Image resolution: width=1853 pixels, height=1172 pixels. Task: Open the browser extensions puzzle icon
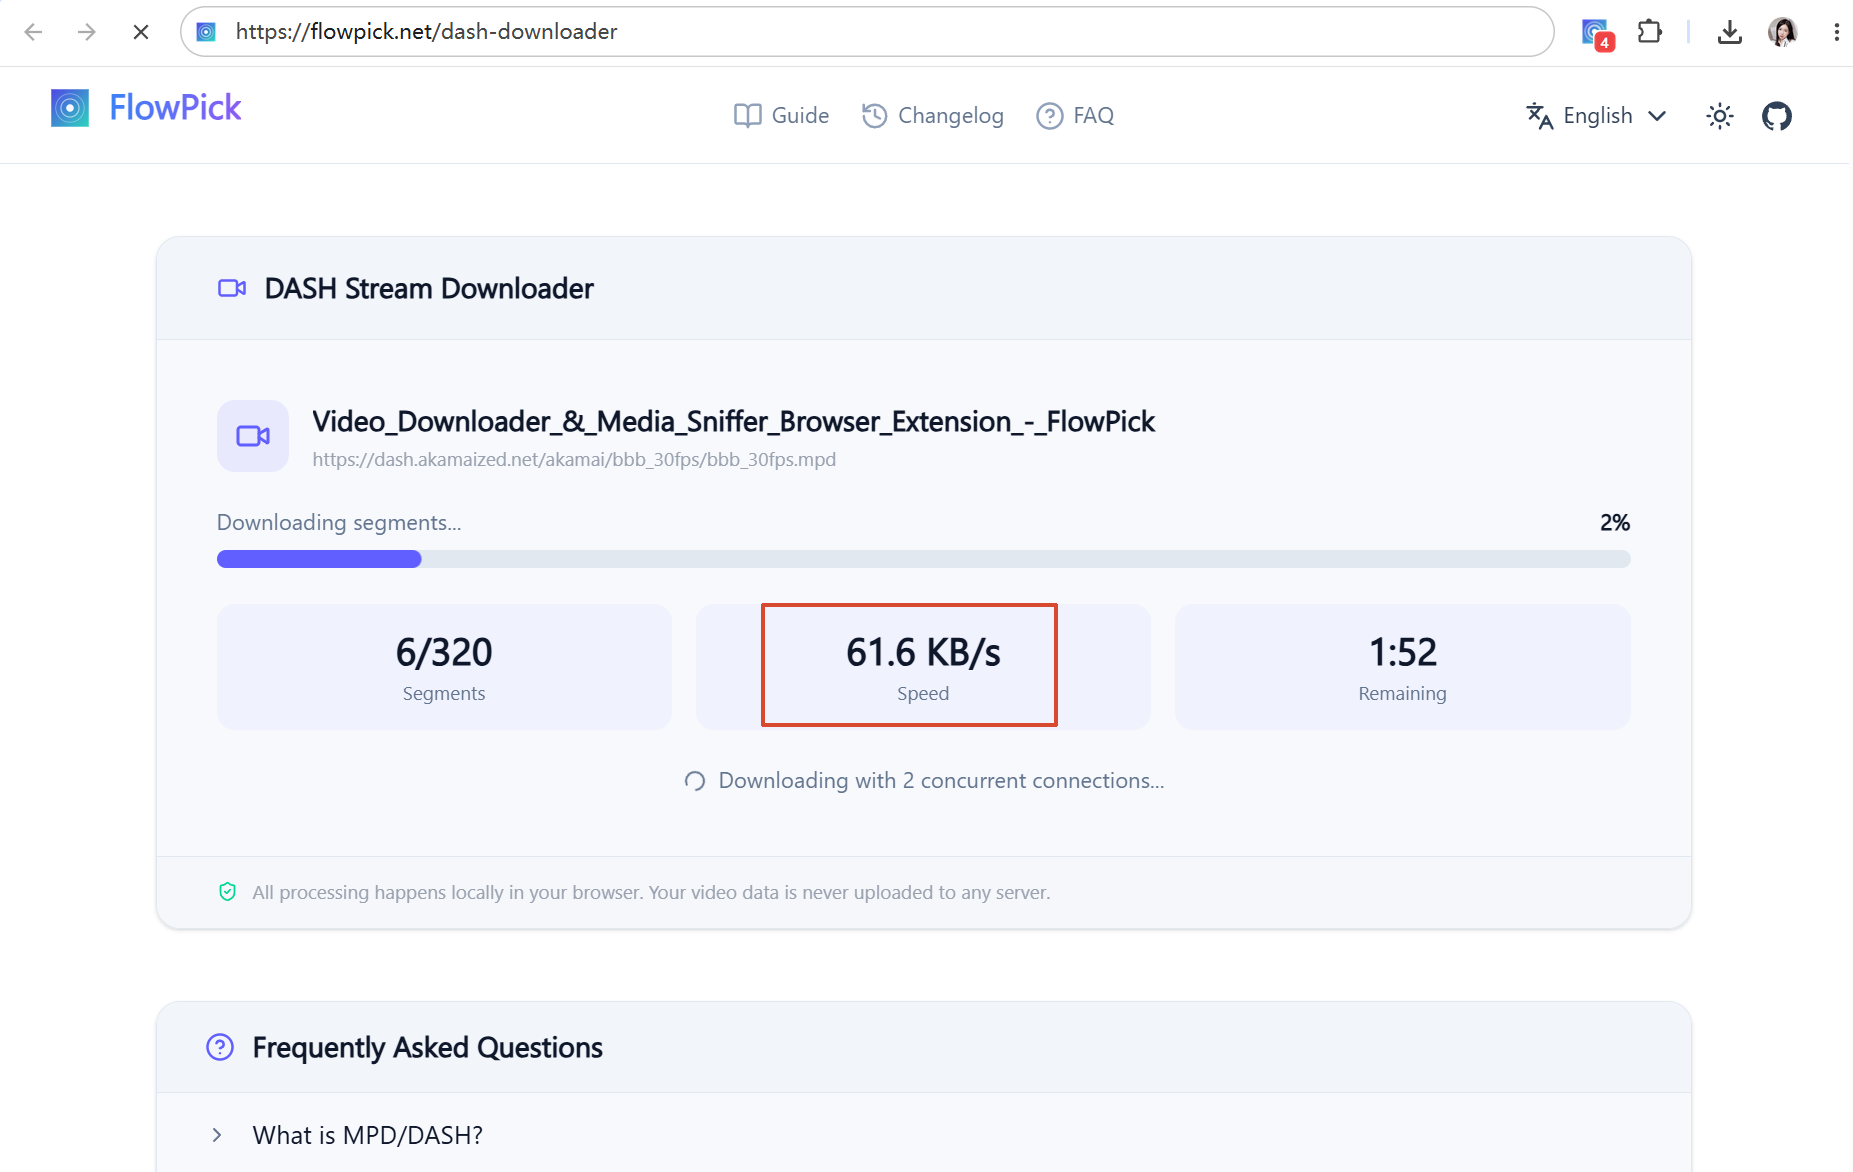1650,32
